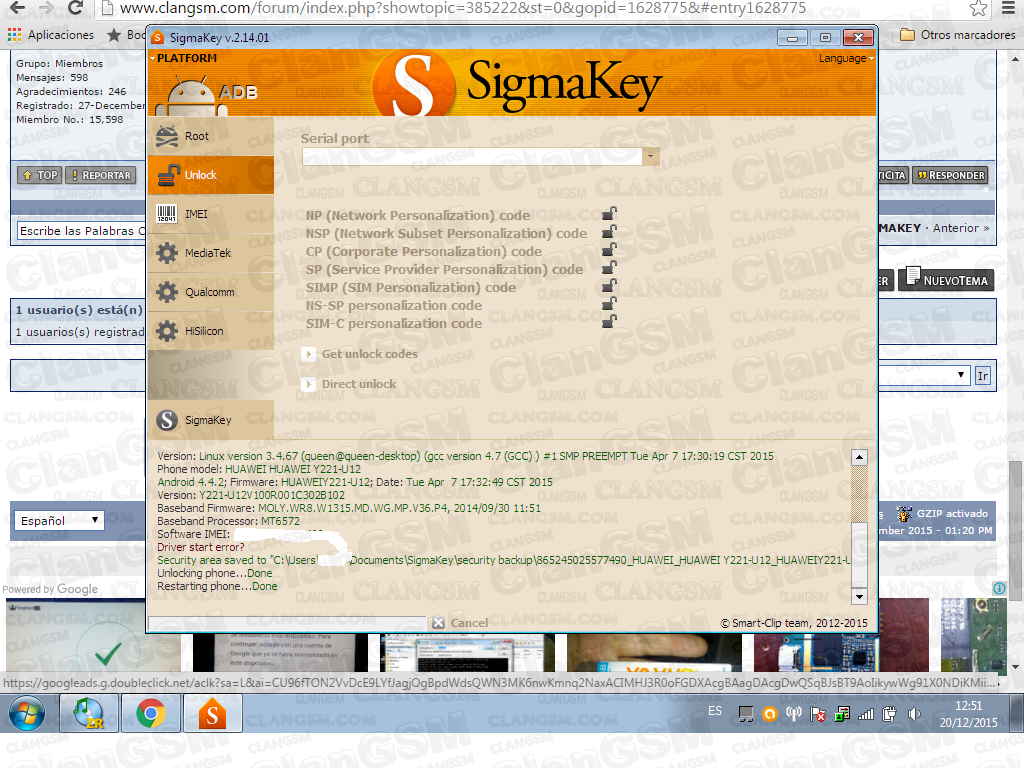Click lock icon beside SIM-C personalization code
This screenshot has height=768, width=1024.
pyautogui.click(x=609, y=322)
